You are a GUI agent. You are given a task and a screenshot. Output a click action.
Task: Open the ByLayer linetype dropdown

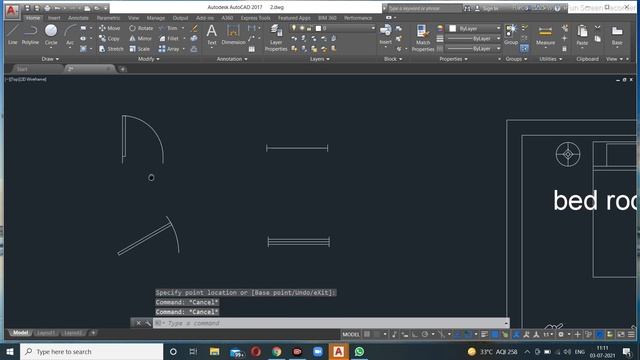[473, 49]
